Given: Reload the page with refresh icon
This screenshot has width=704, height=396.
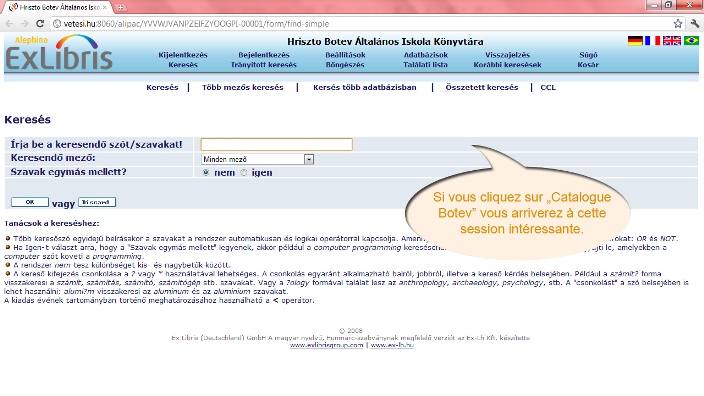Looking at the screenshot, I should 40,23.
